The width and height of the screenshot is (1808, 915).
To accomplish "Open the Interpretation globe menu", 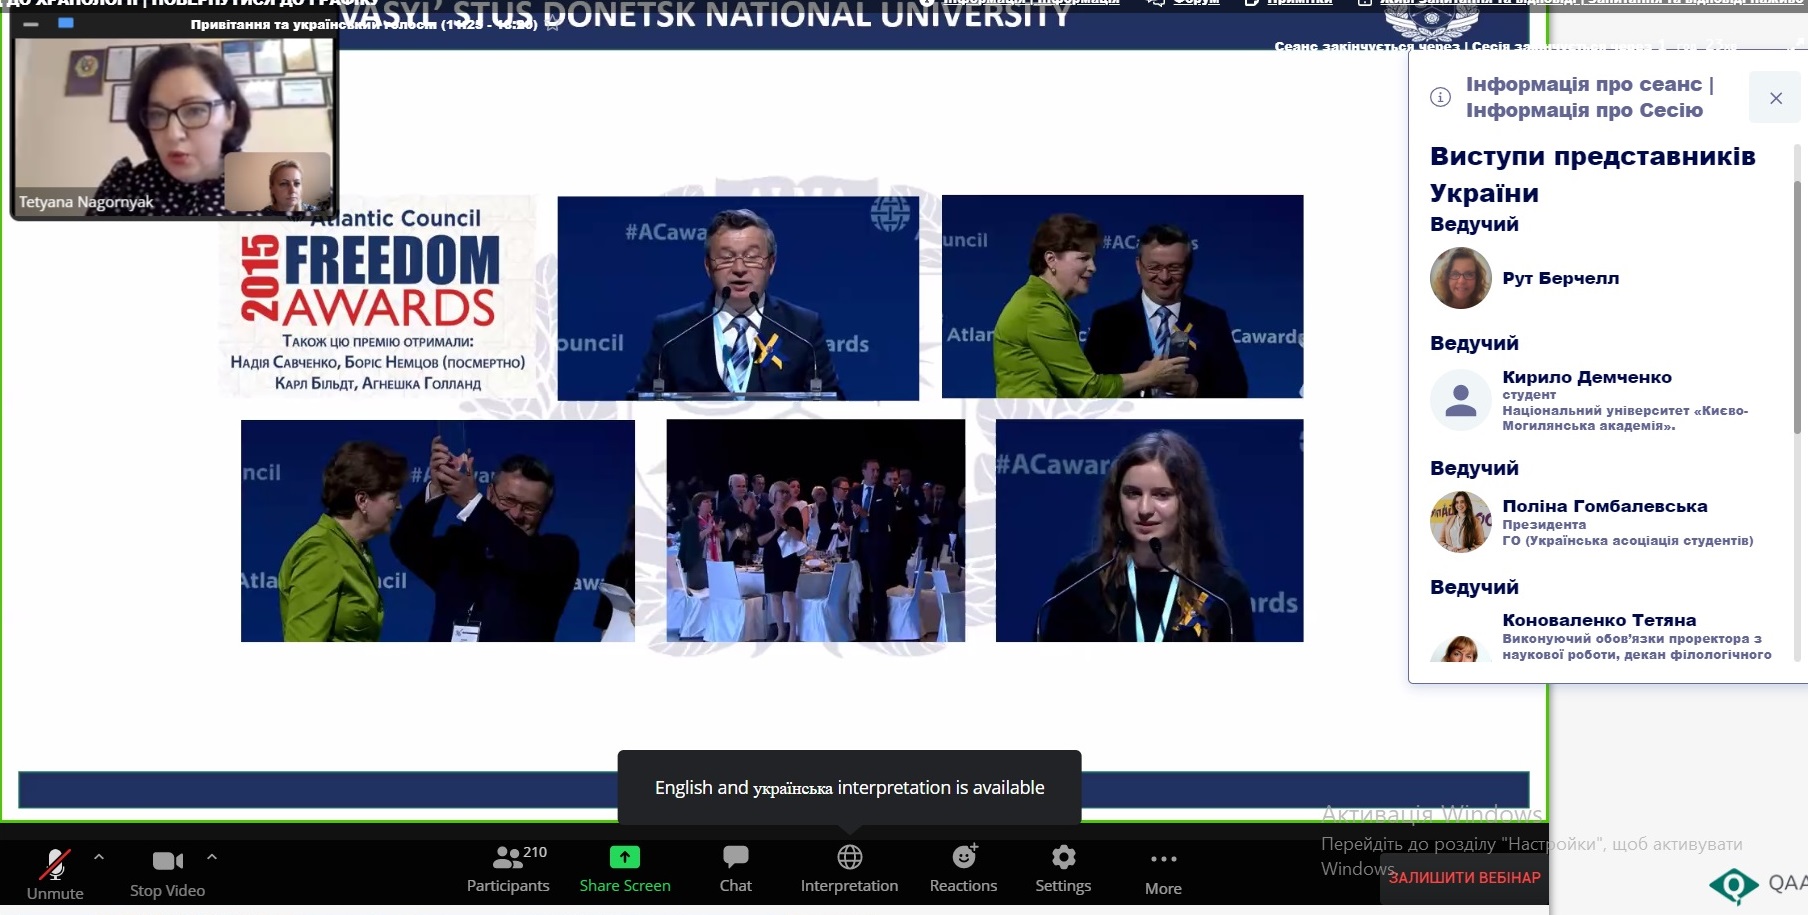I will 849,870.
